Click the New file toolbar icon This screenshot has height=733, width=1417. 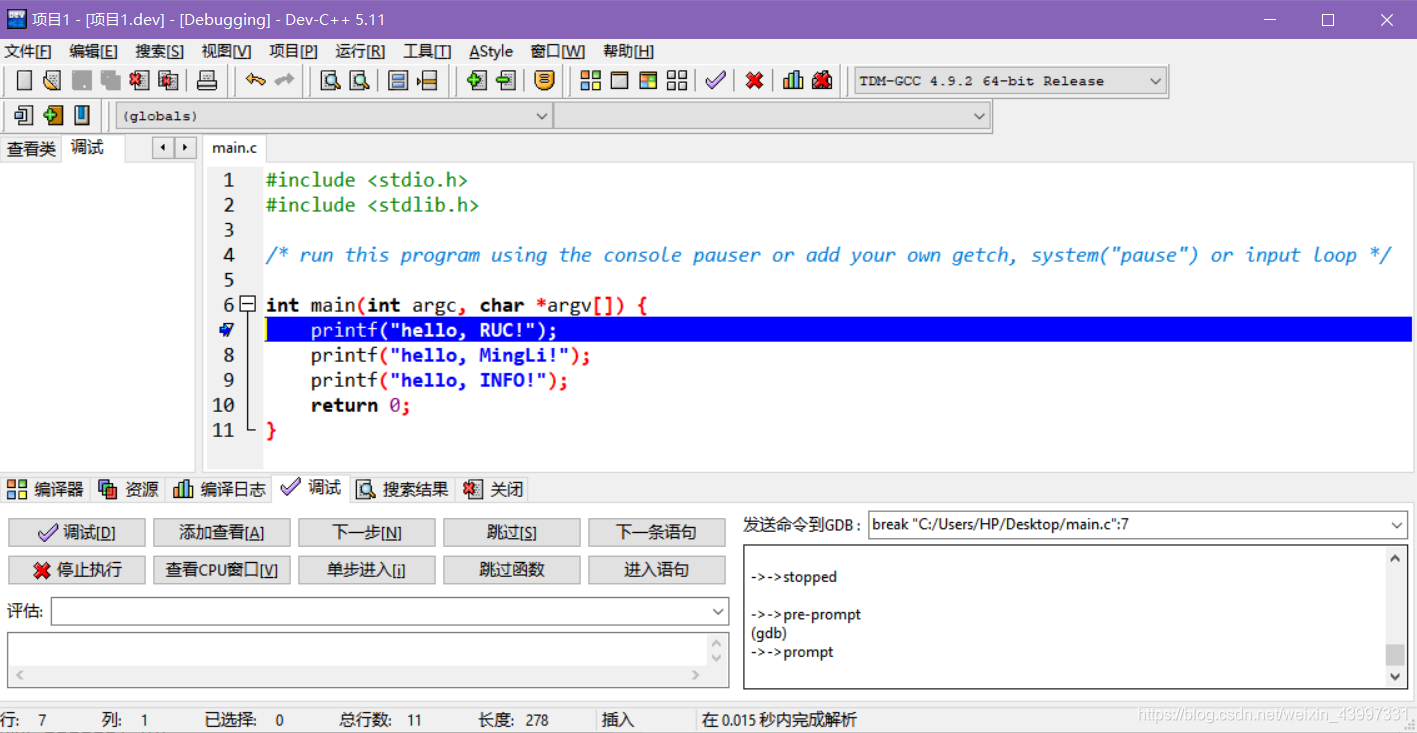25,81
